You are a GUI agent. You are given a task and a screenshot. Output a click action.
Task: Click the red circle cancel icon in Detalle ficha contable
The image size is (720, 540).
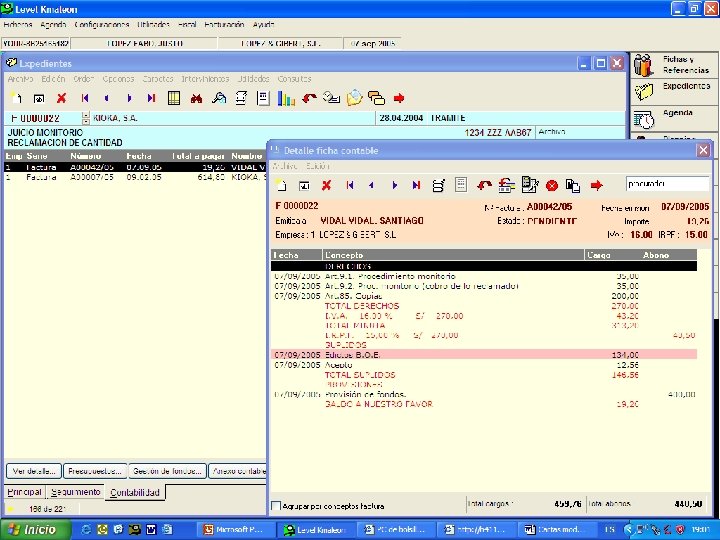(x=551, y=186)
